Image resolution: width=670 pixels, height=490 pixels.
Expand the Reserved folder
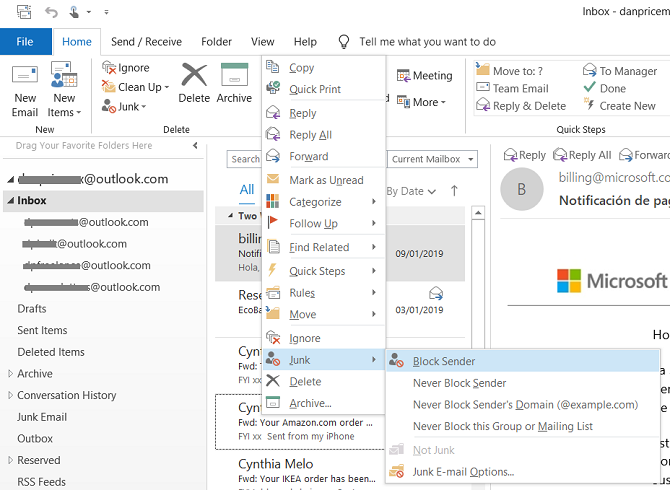pos(10,460)
